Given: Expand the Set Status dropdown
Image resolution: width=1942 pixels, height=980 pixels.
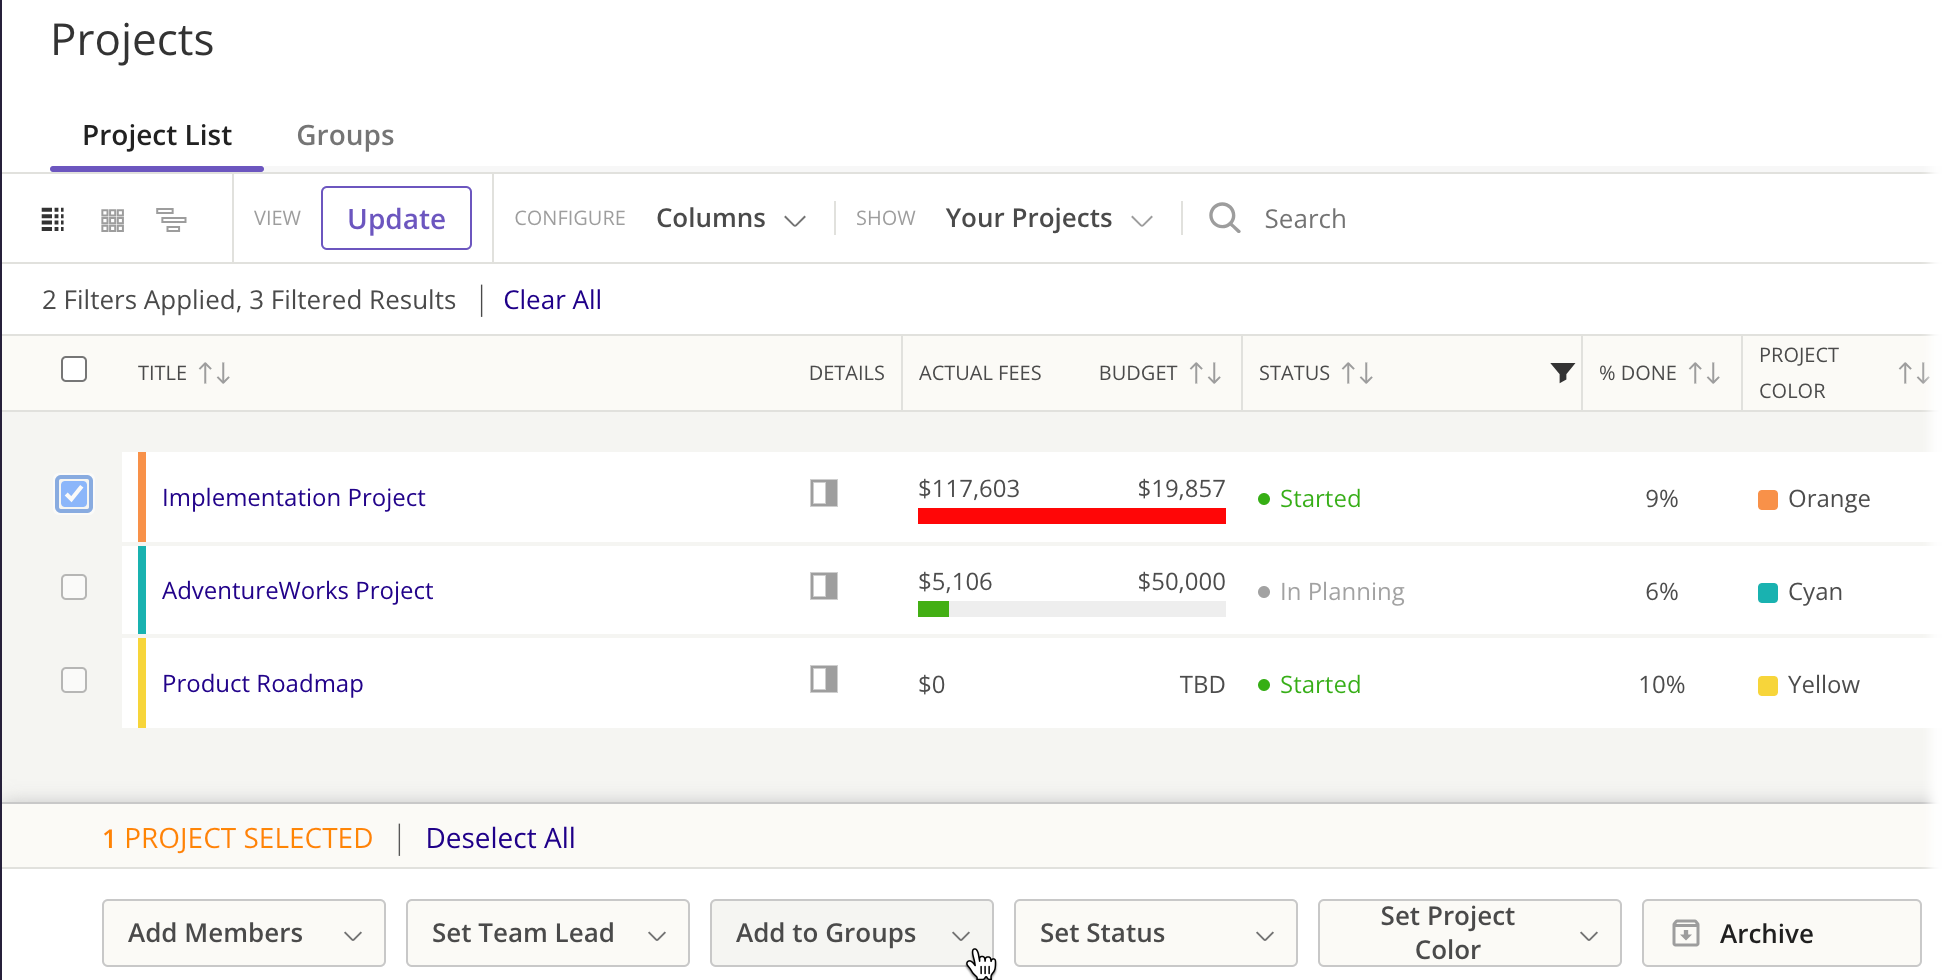Looking at the screenshot, I should click(x=1155, y=933).
